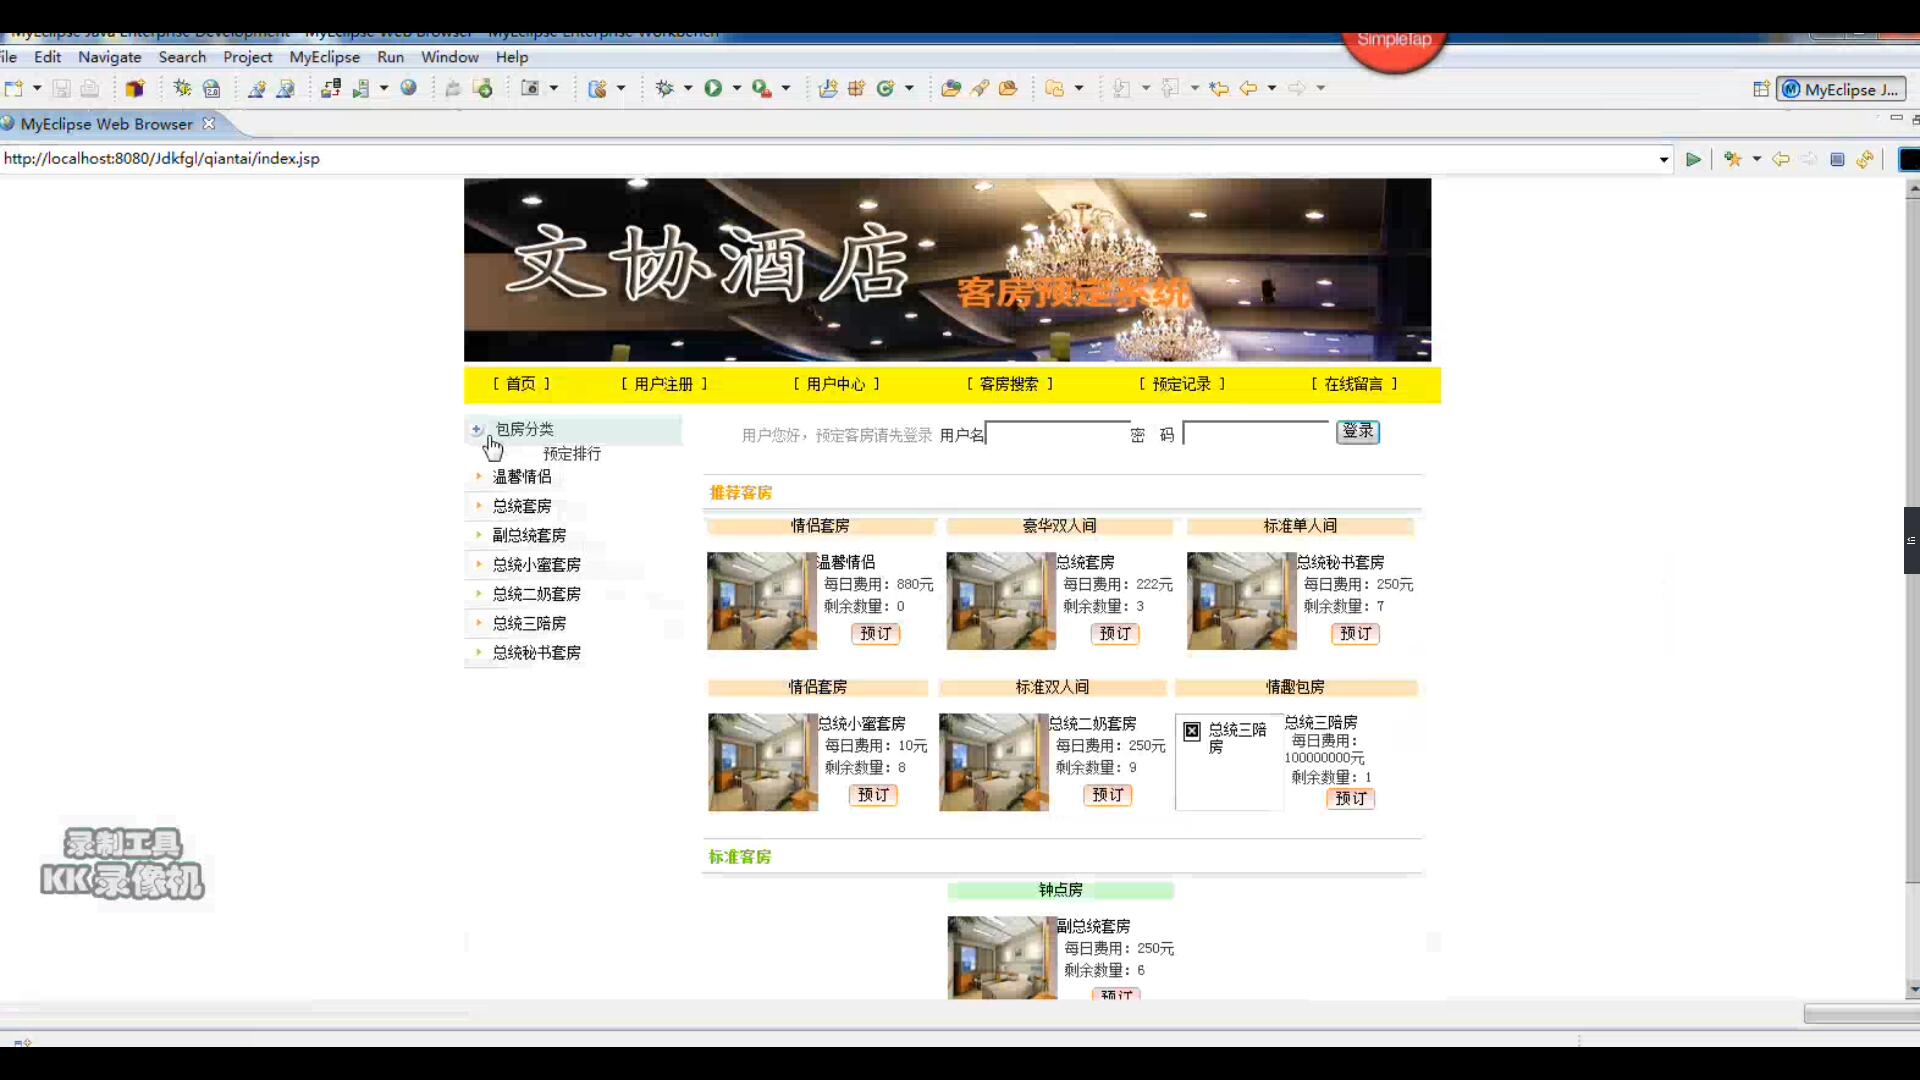This screenshot has height=1080, width=1920.
Task: Click the search flashlight toolbar icon
Action: pos(980,88)
